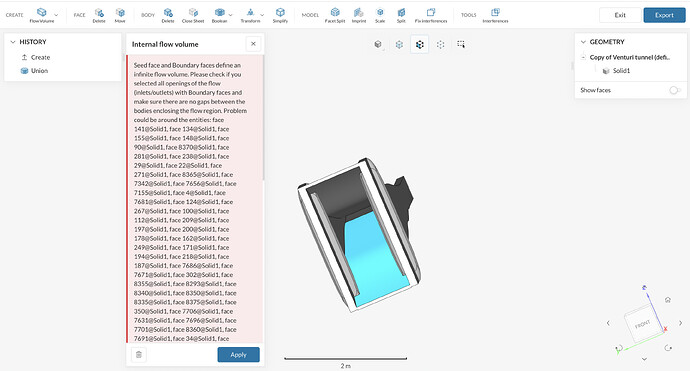
Task: Switch to the highlighted body selection mode
Action: (420, 44)
